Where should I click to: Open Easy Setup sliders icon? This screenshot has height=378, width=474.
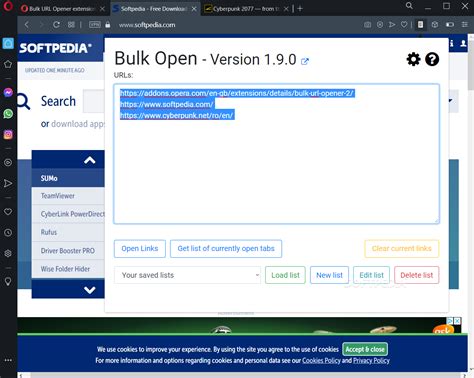(465, 25)
